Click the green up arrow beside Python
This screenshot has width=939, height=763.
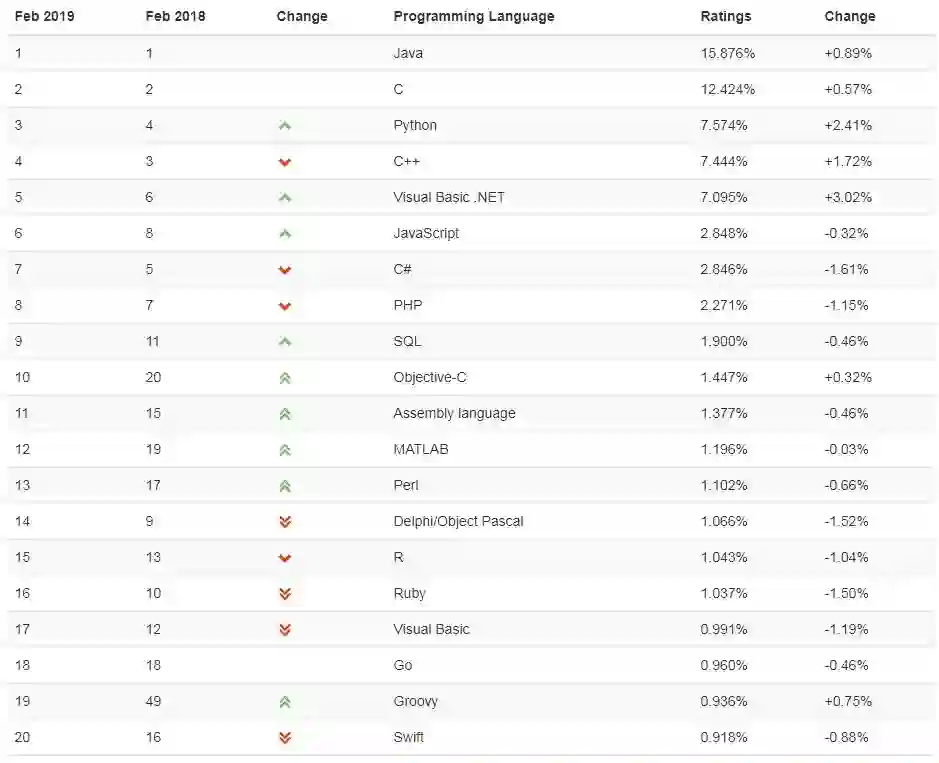click(285, 126)
